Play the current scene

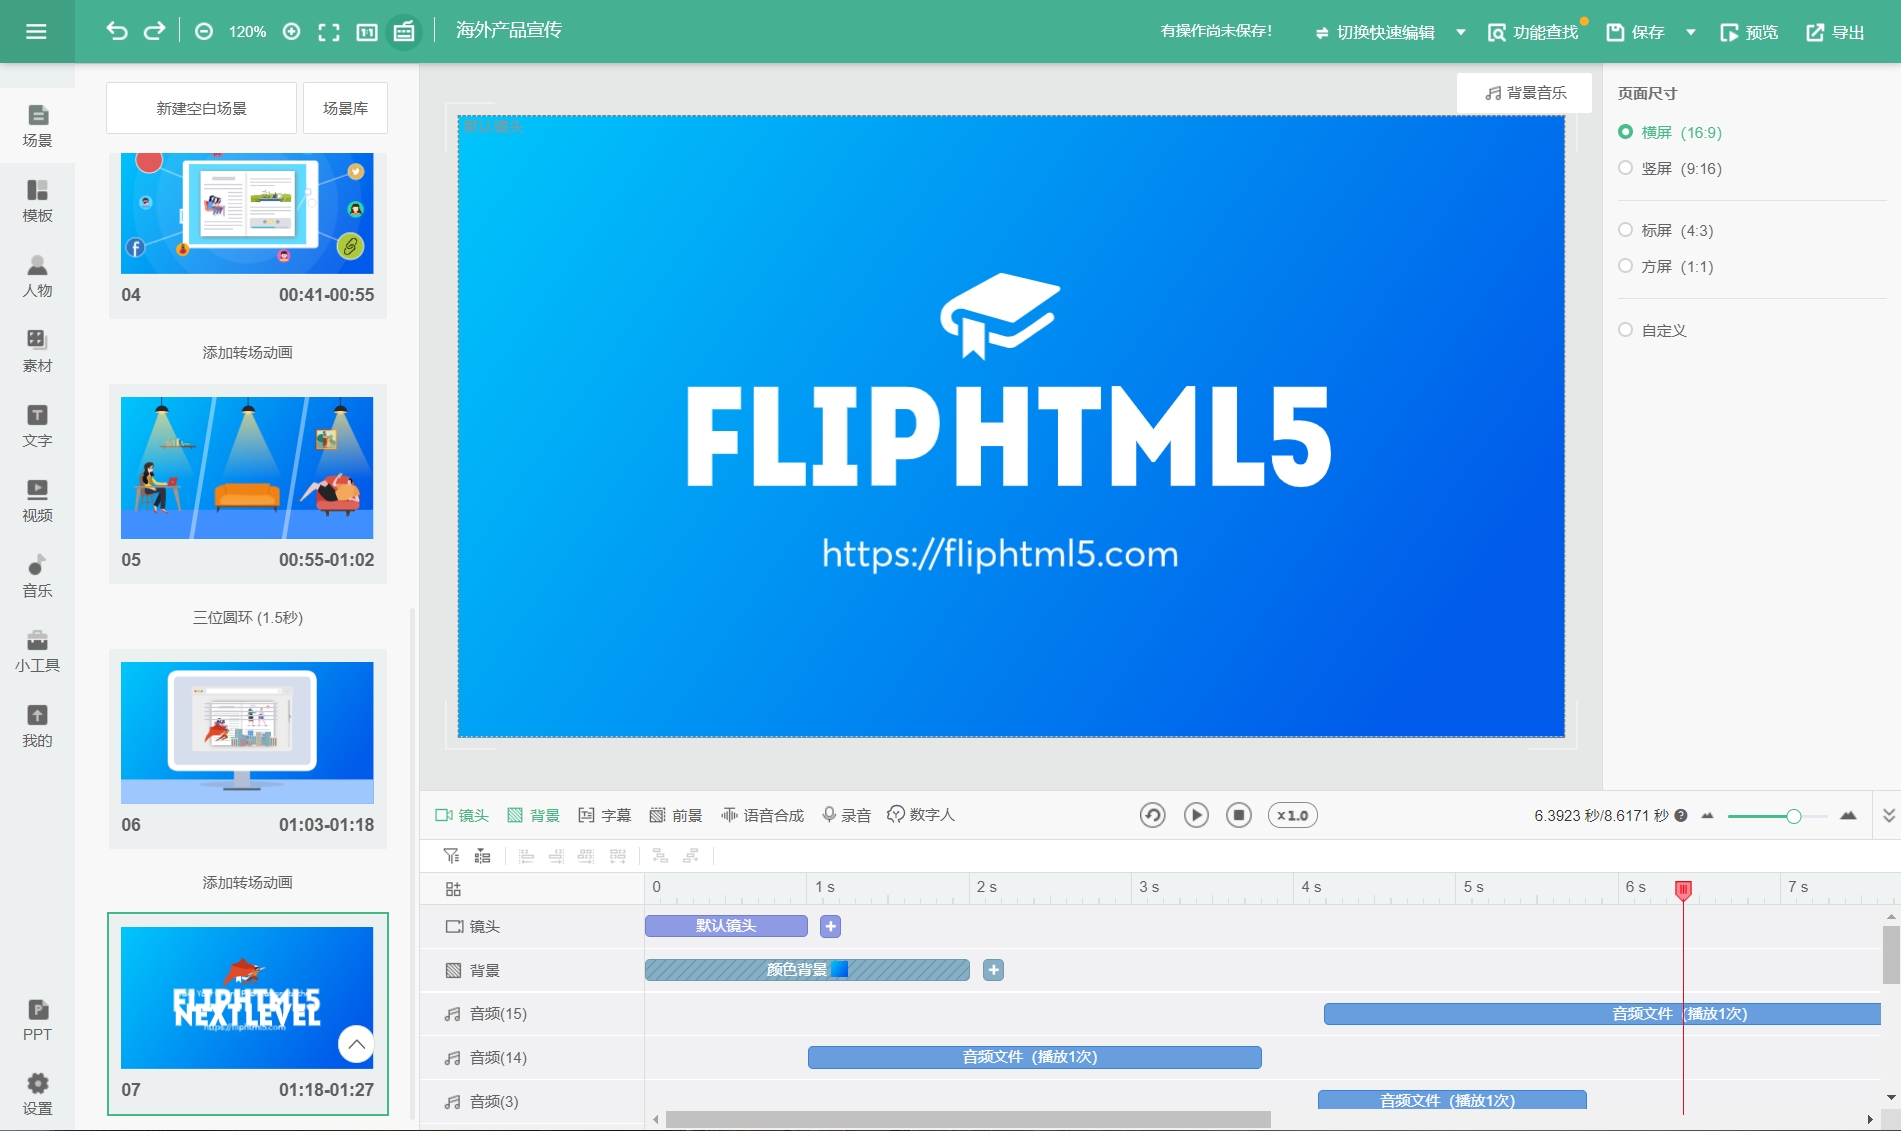[x=1196, y=816]
